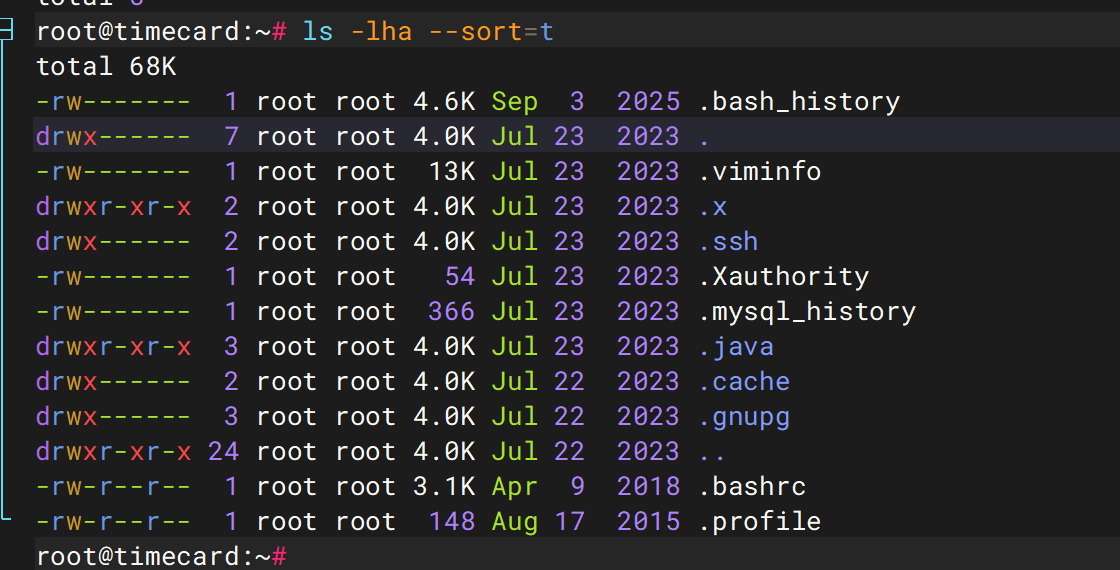Click the 'Sep' month of .bash_history
Screen dimensions: 1120x570
(514, 101)
